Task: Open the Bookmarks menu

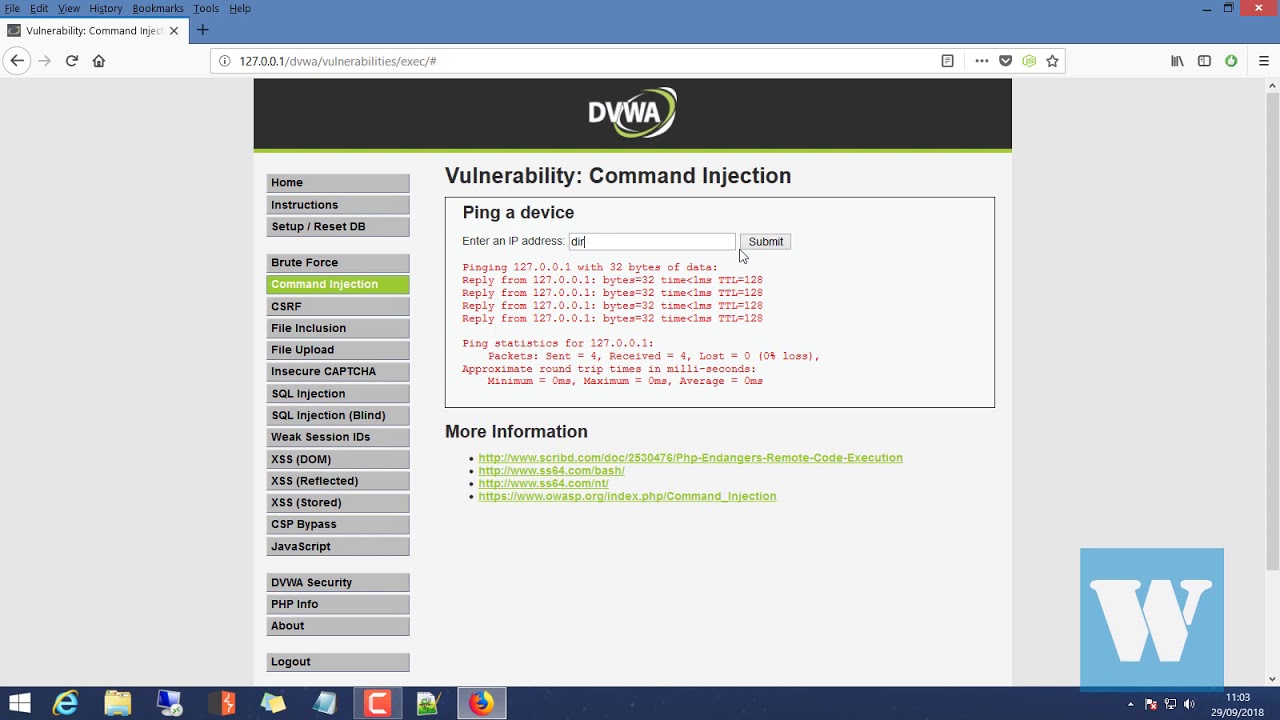Action: click(158, 8)
